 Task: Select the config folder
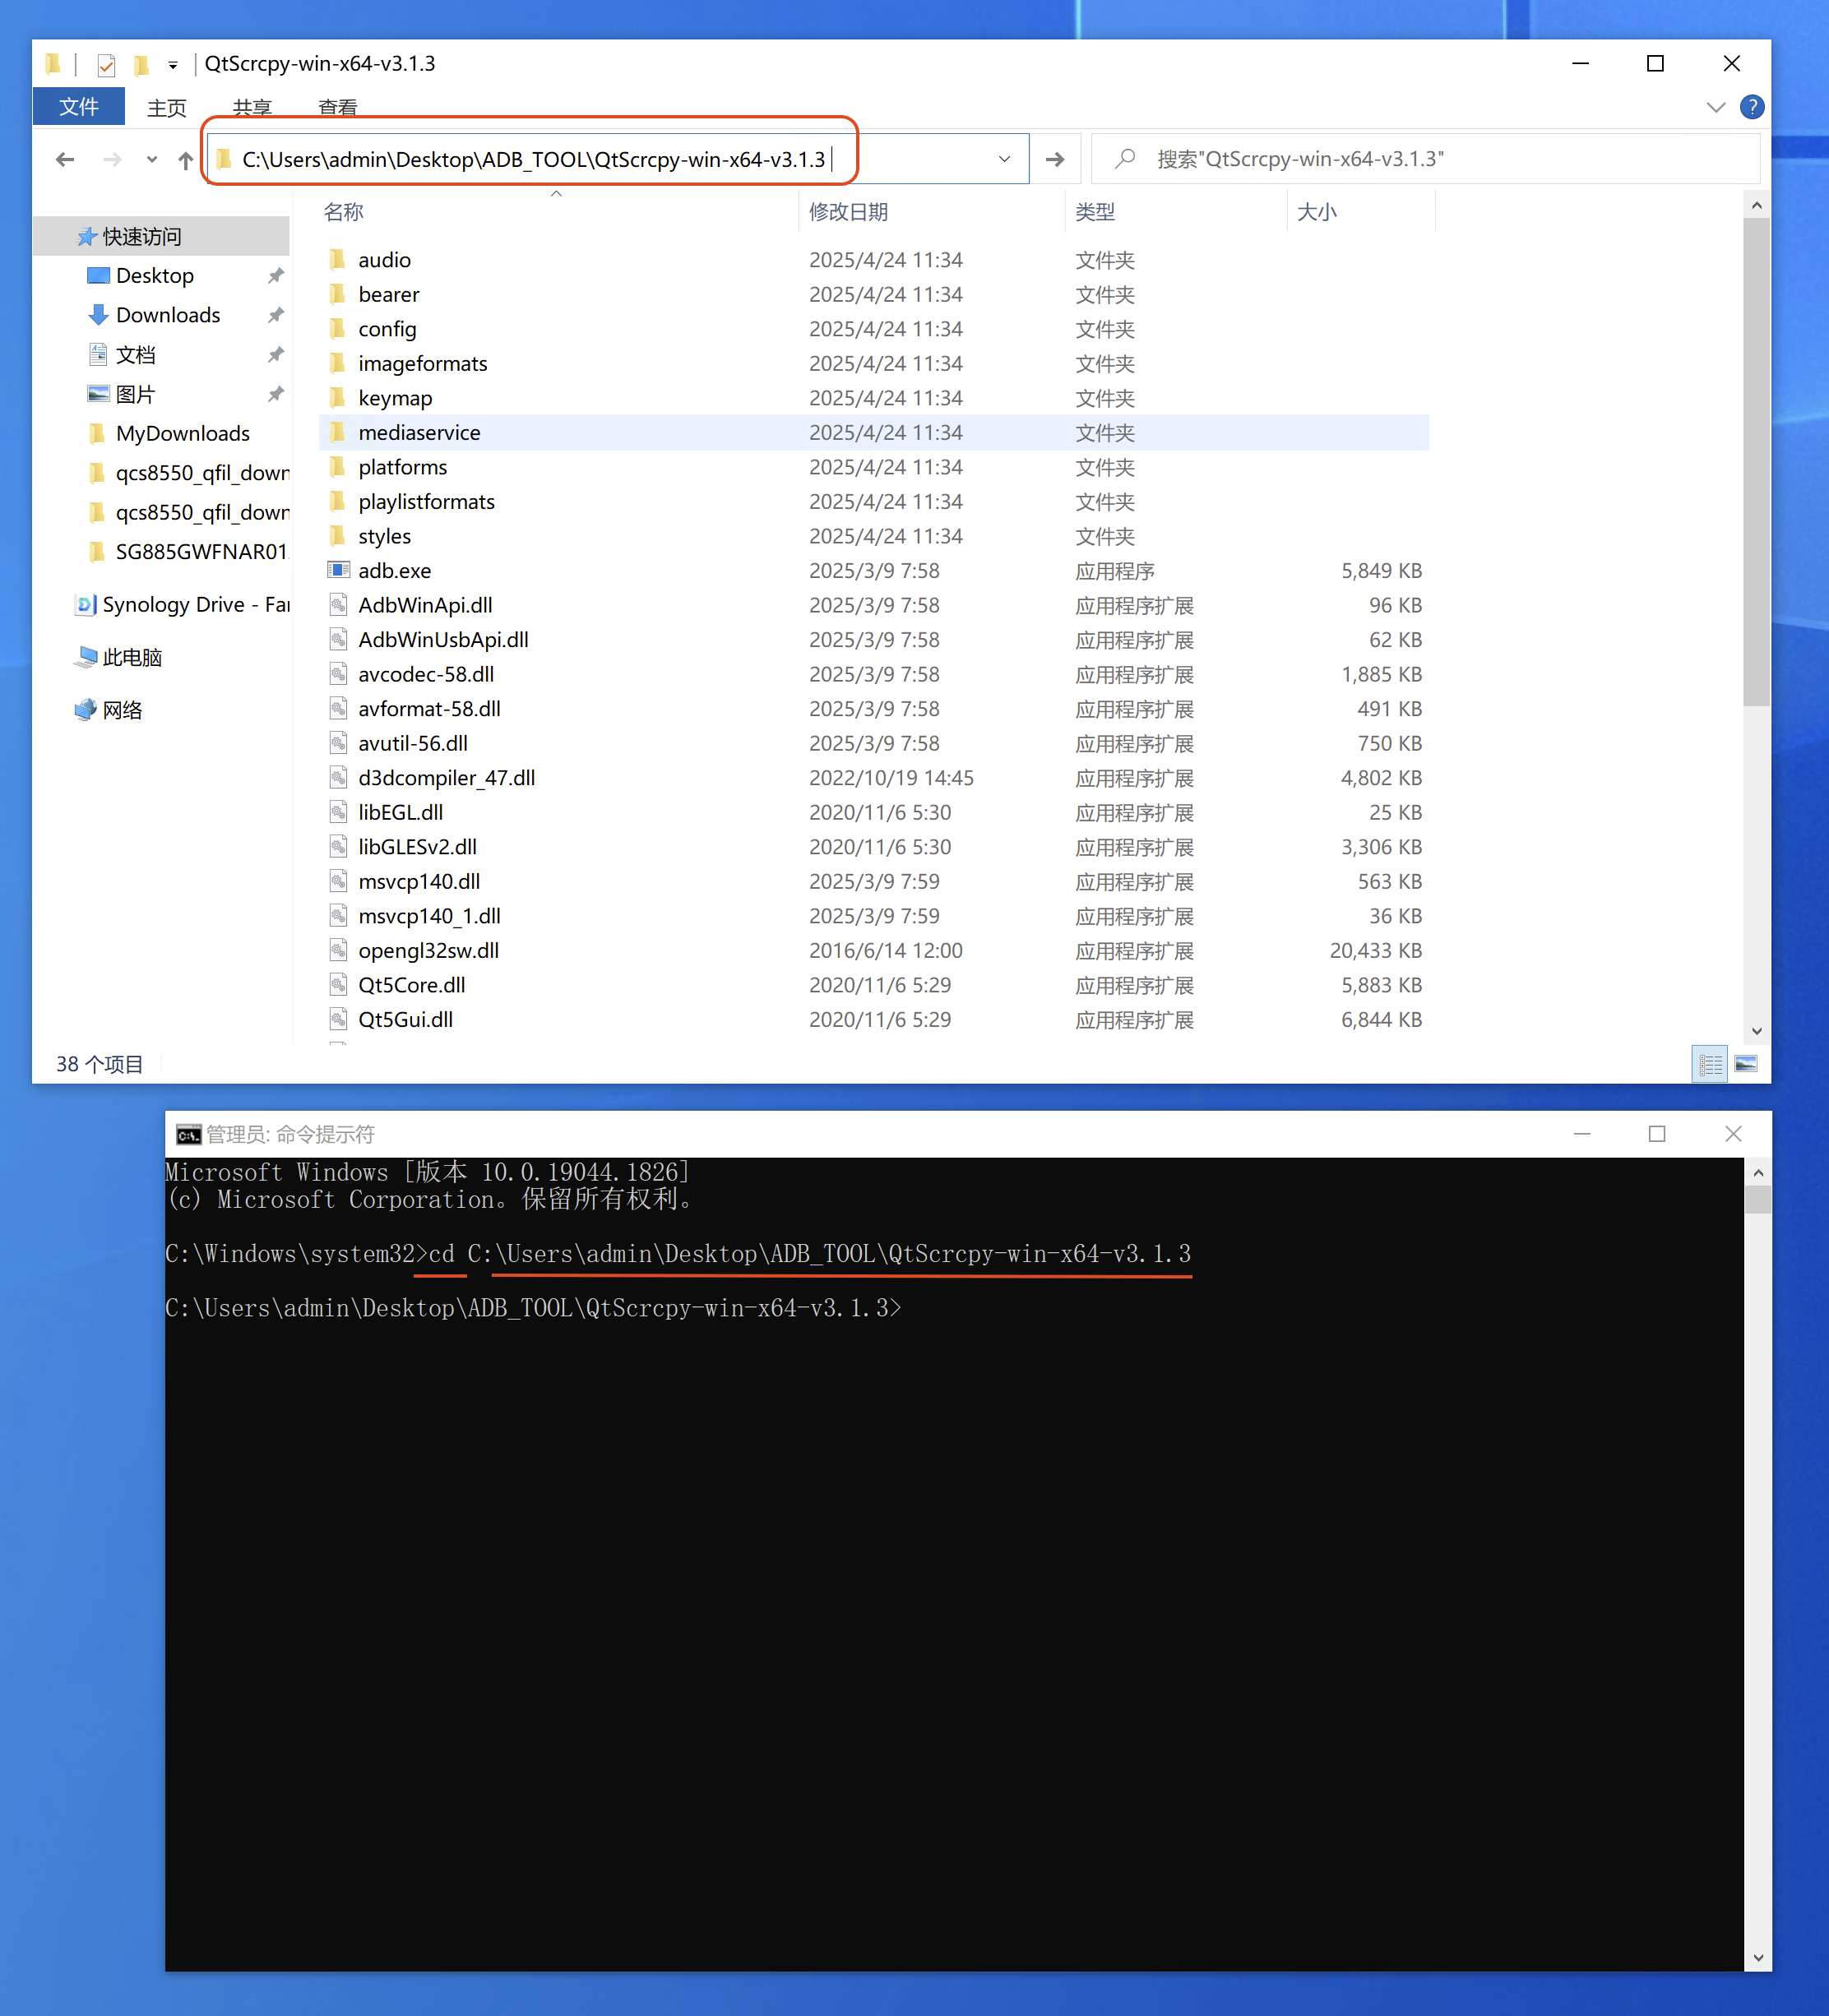tap(387, 329)
